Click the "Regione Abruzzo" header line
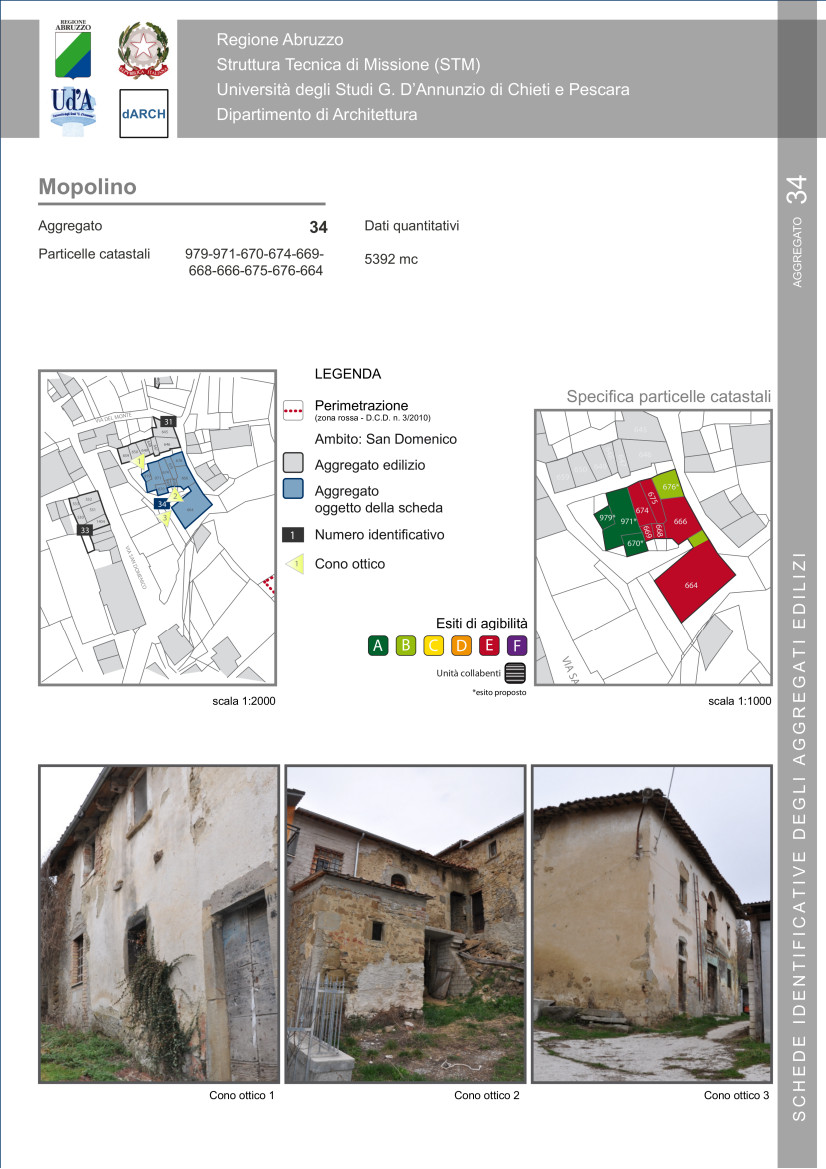 [280, 40]
